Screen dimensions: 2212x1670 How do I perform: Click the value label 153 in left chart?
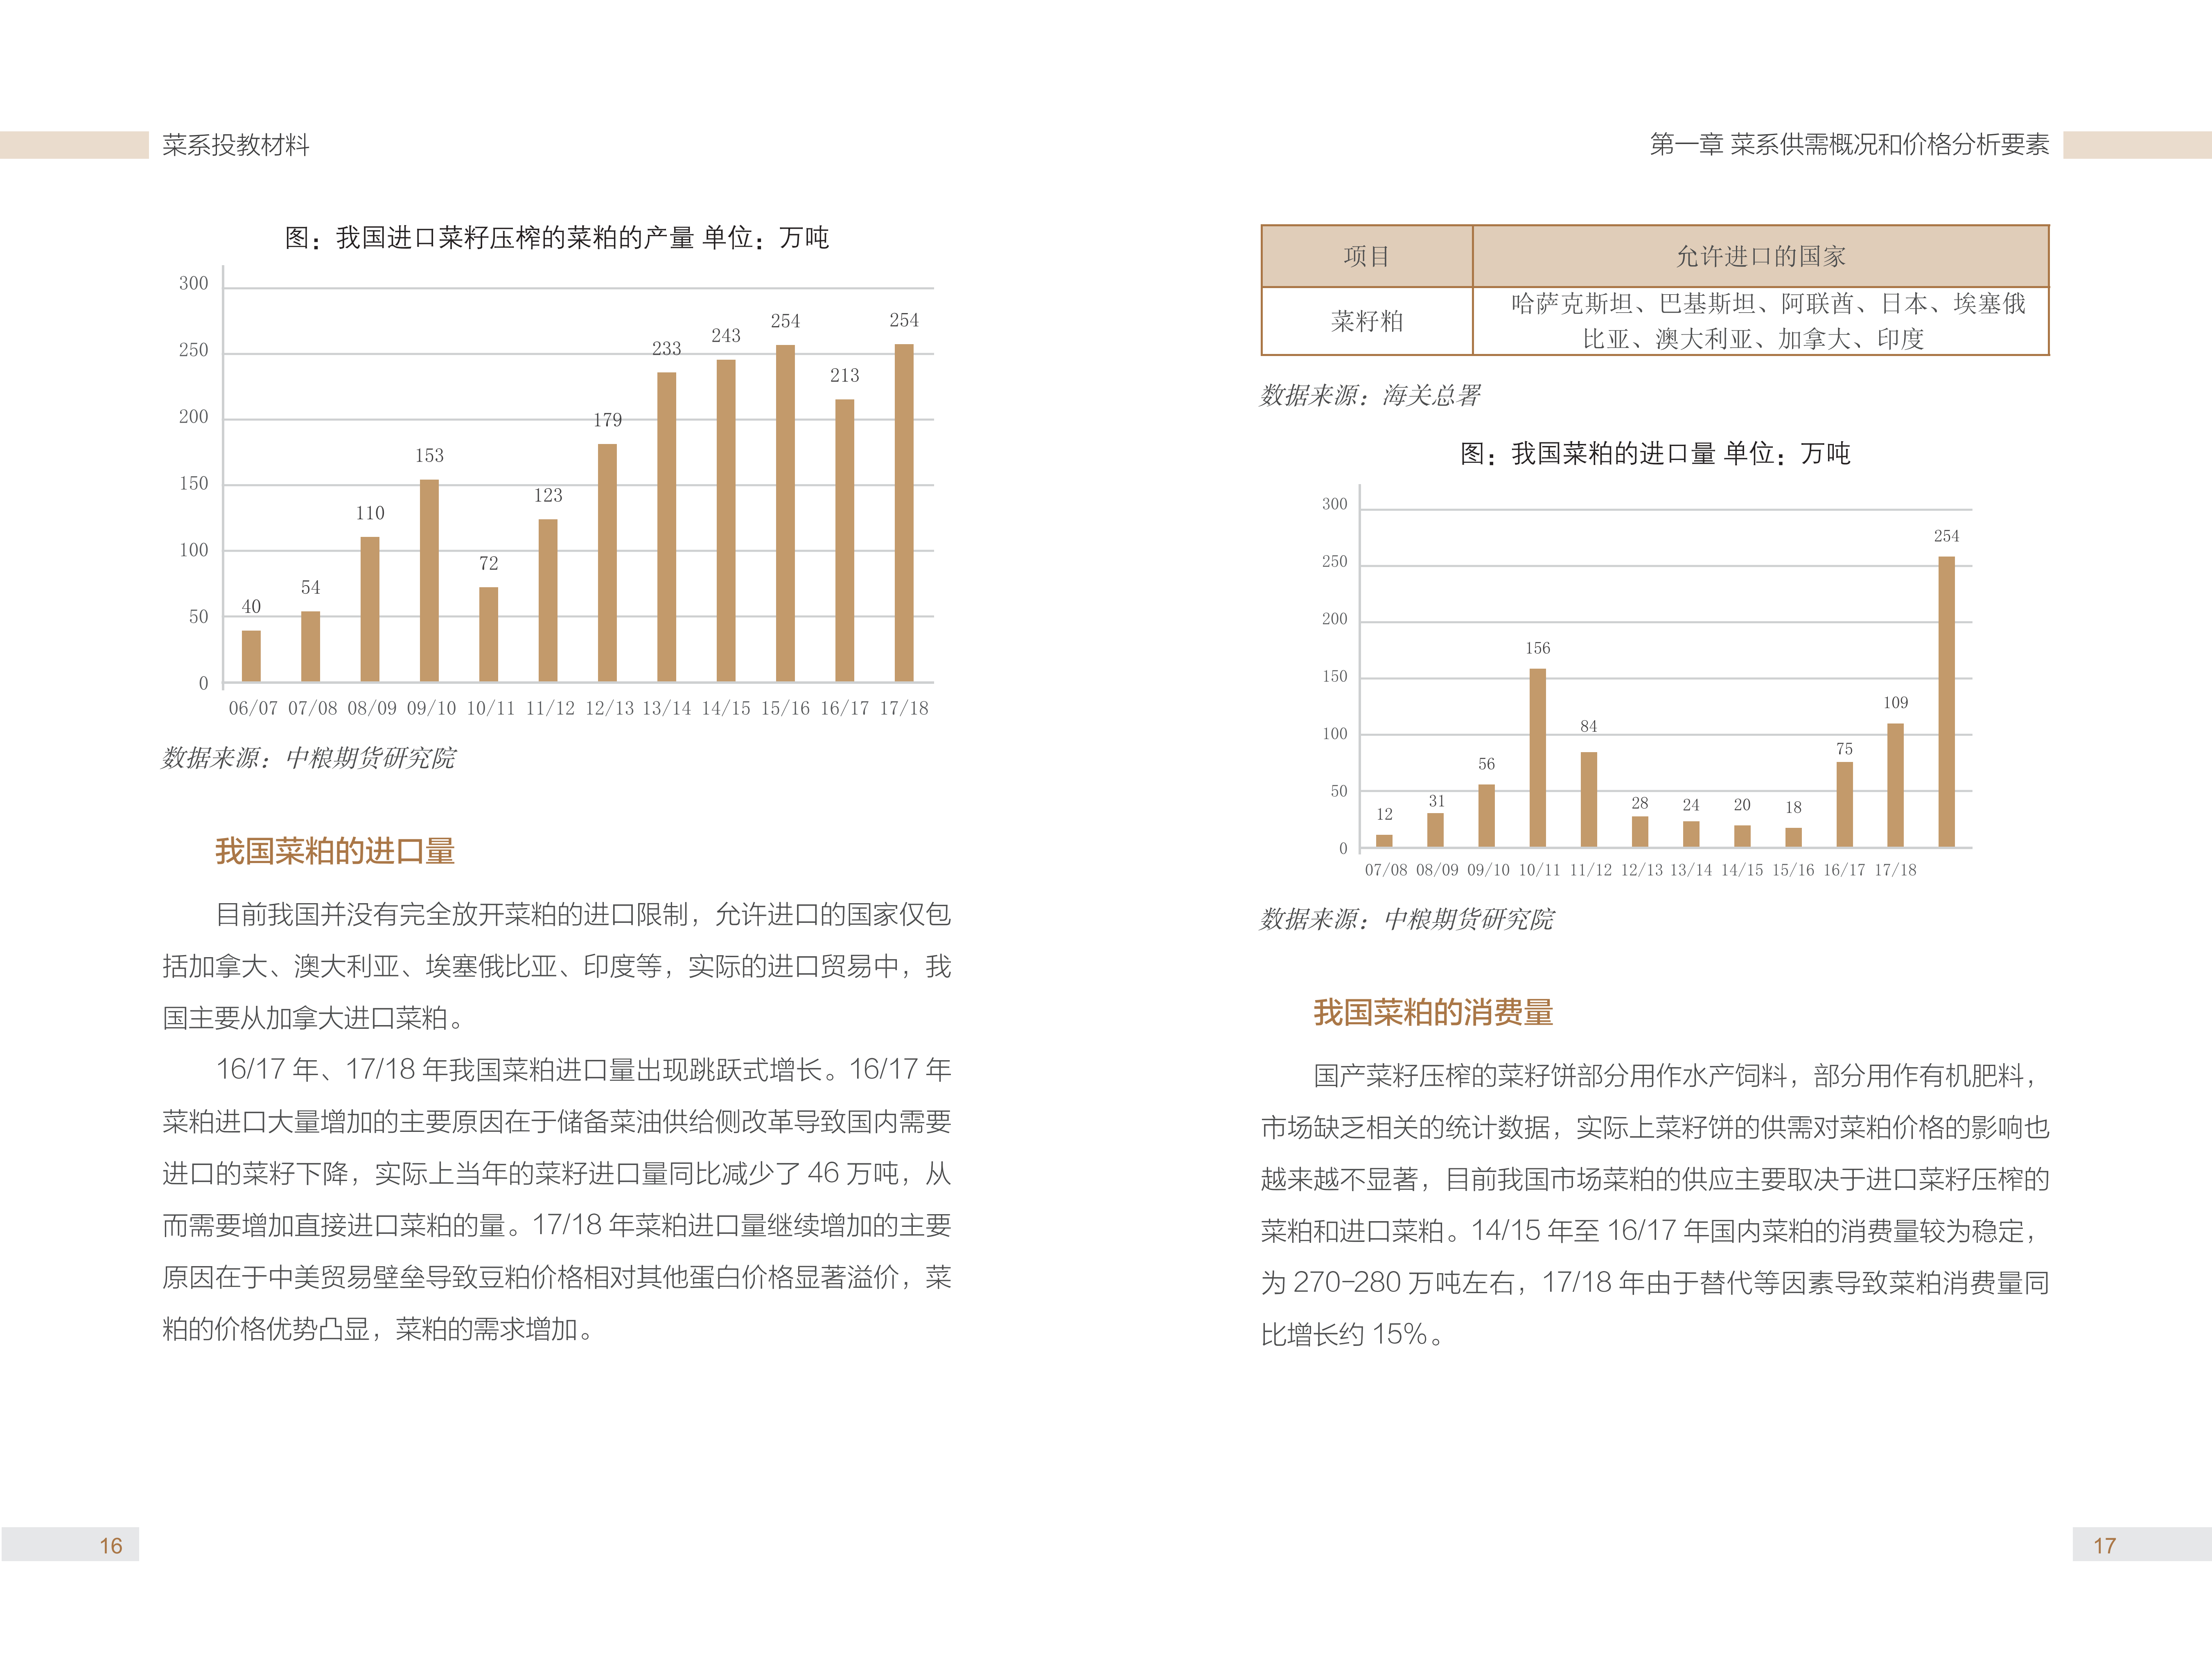click(x=429, y=456)
